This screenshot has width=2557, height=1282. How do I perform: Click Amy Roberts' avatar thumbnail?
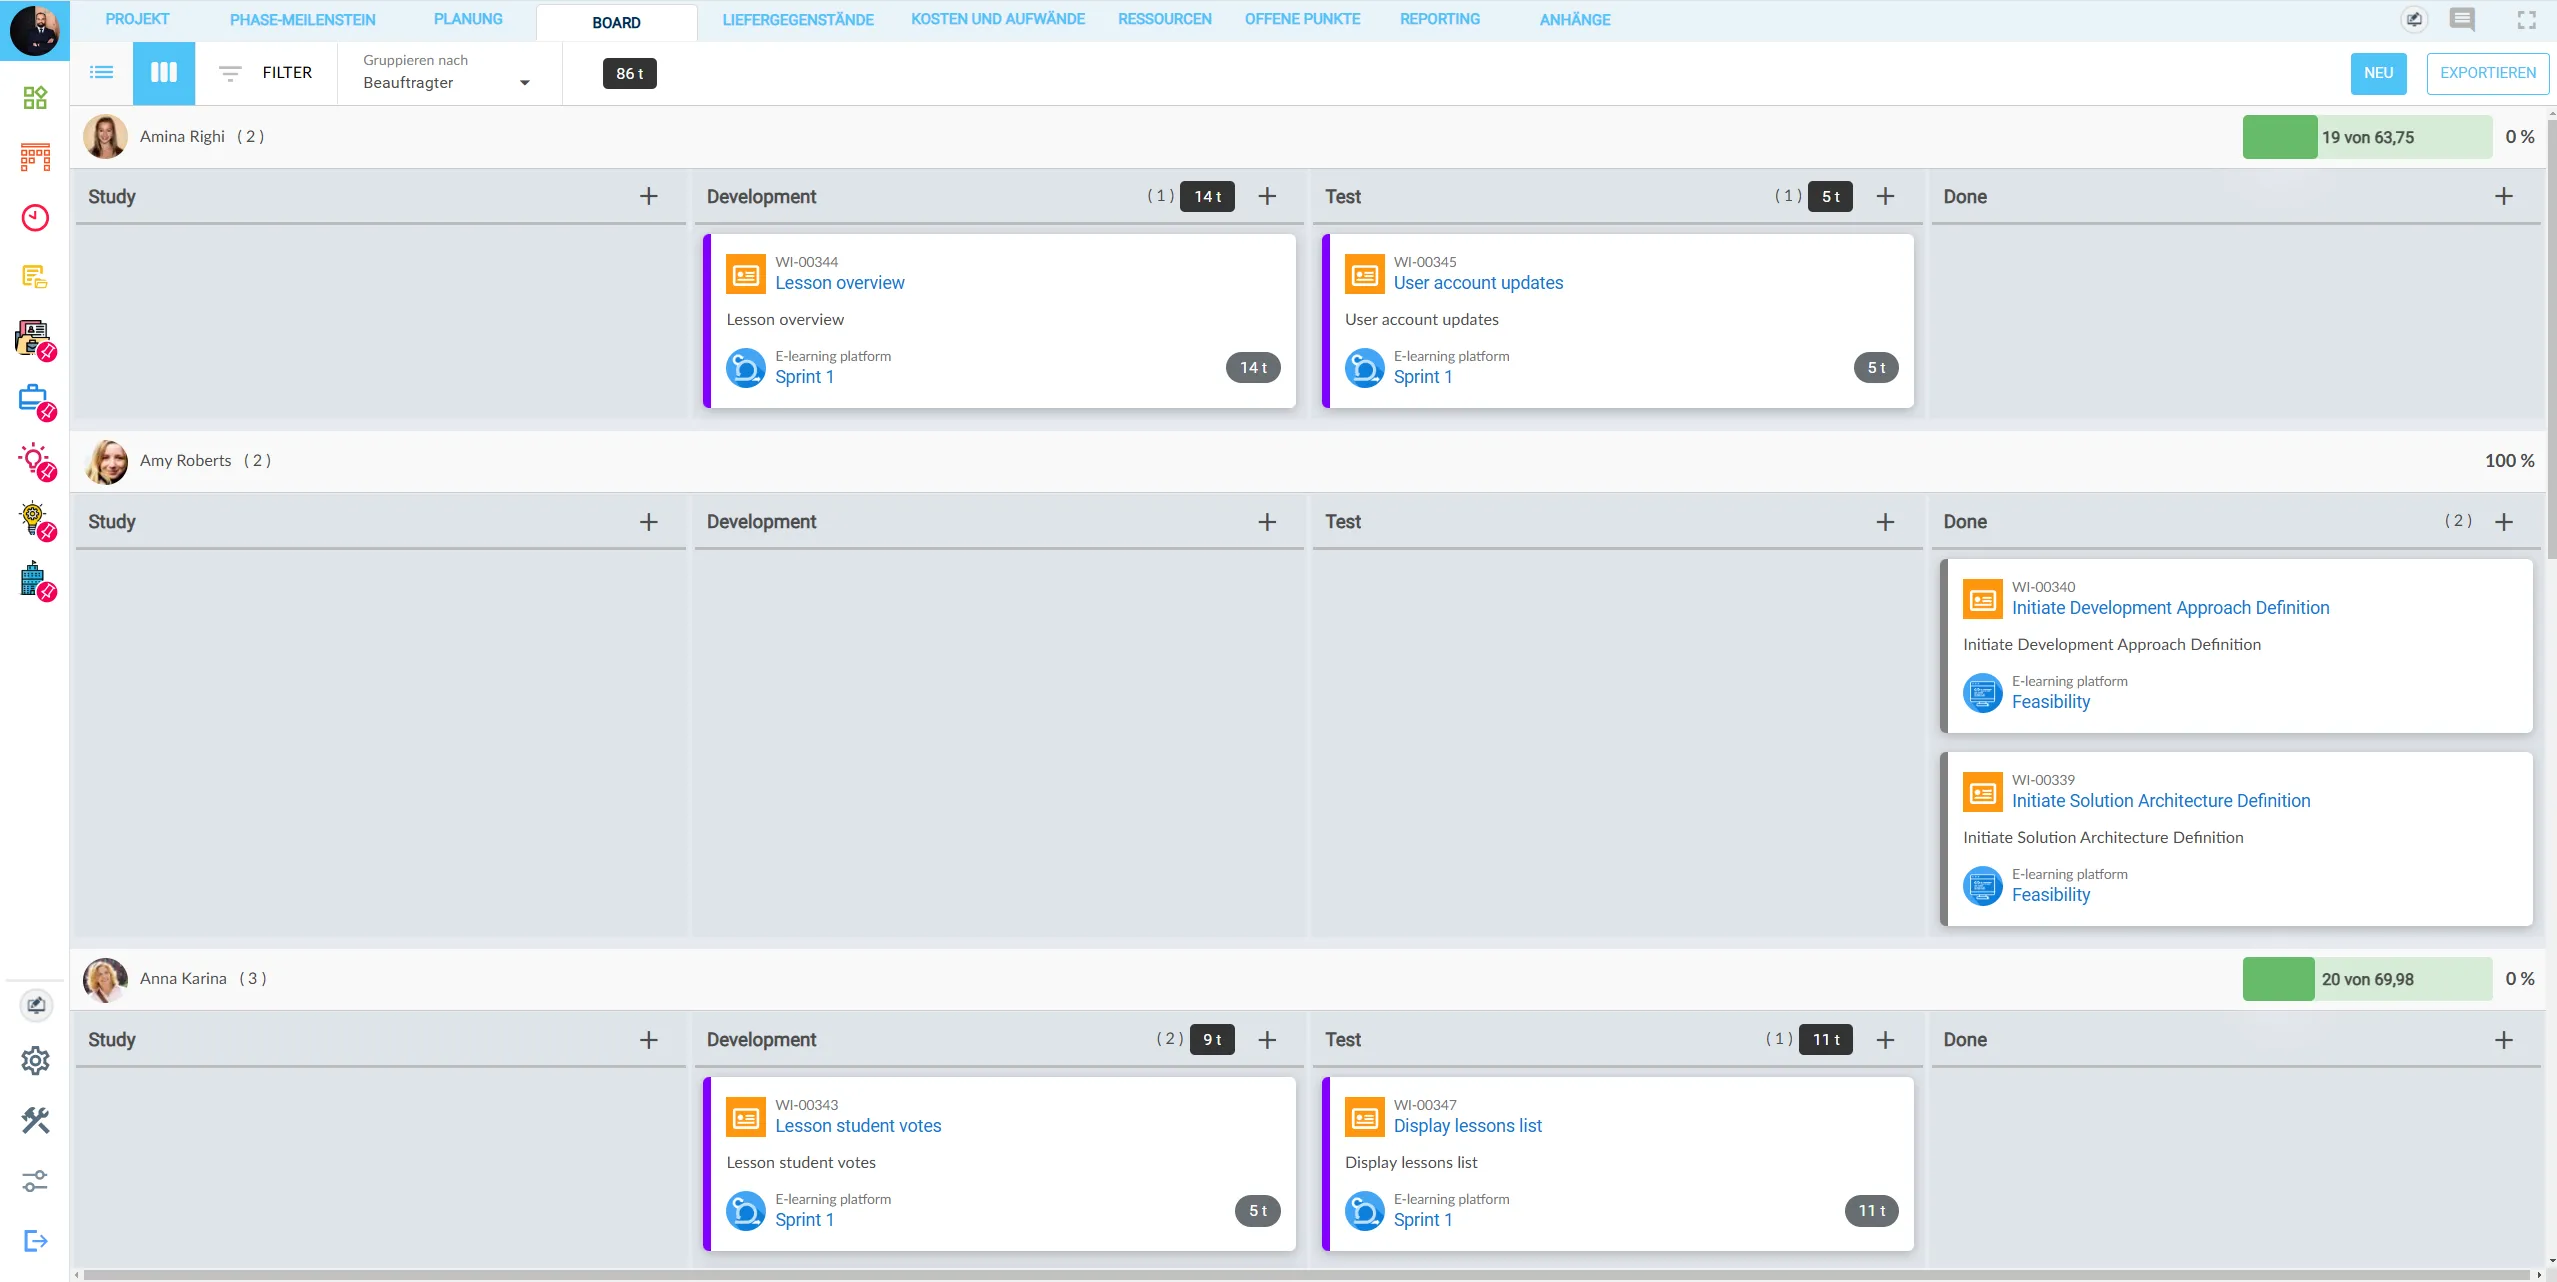pyautogui.click(x=105, y=461)
